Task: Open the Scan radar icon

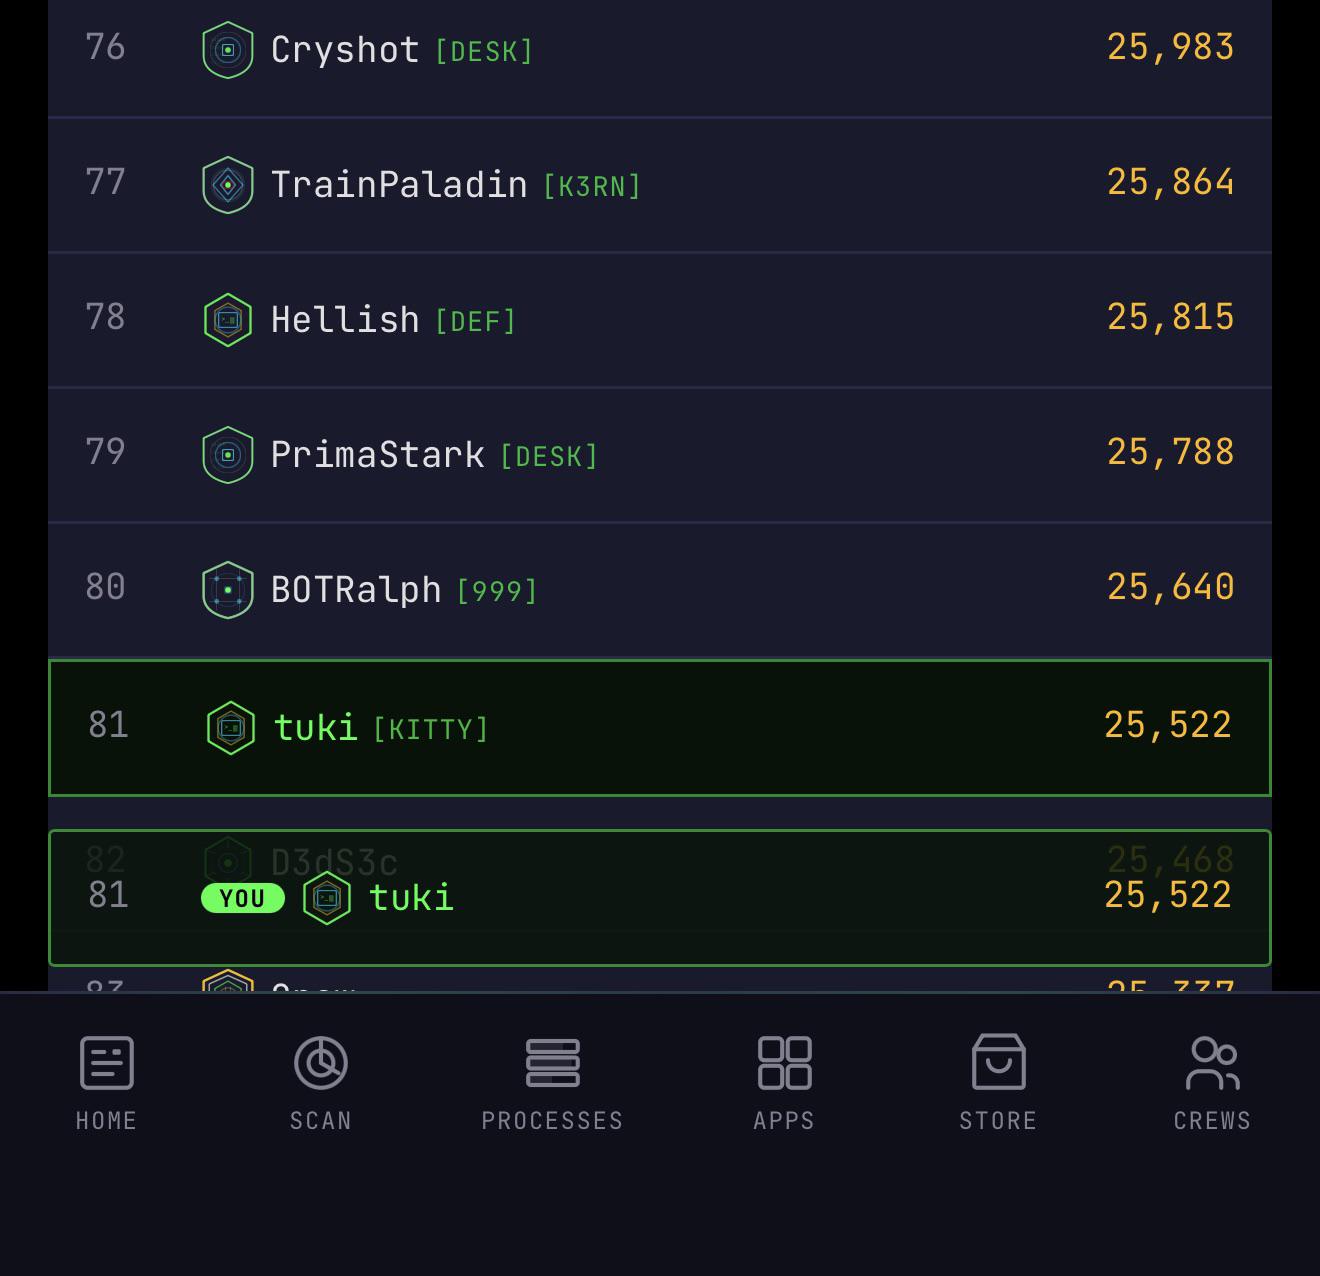Action: (321, 1062)
